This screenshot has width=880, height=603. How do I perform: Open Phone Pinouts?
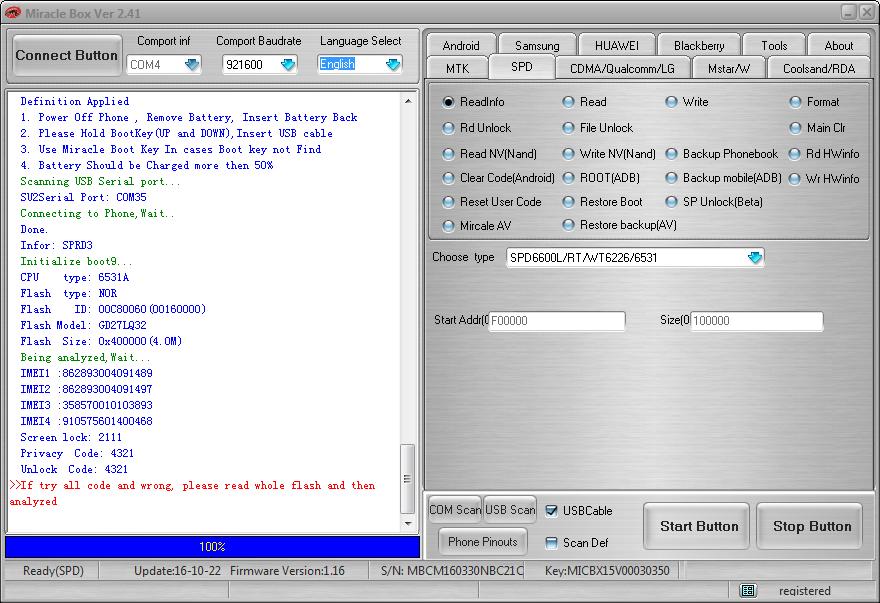483,542
